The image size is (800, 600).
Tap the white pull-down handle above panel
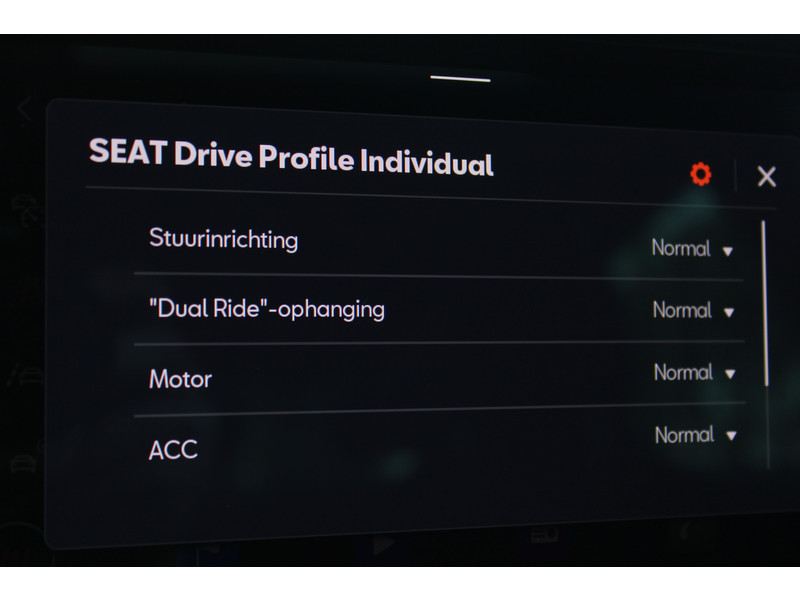tap(460, 79)
